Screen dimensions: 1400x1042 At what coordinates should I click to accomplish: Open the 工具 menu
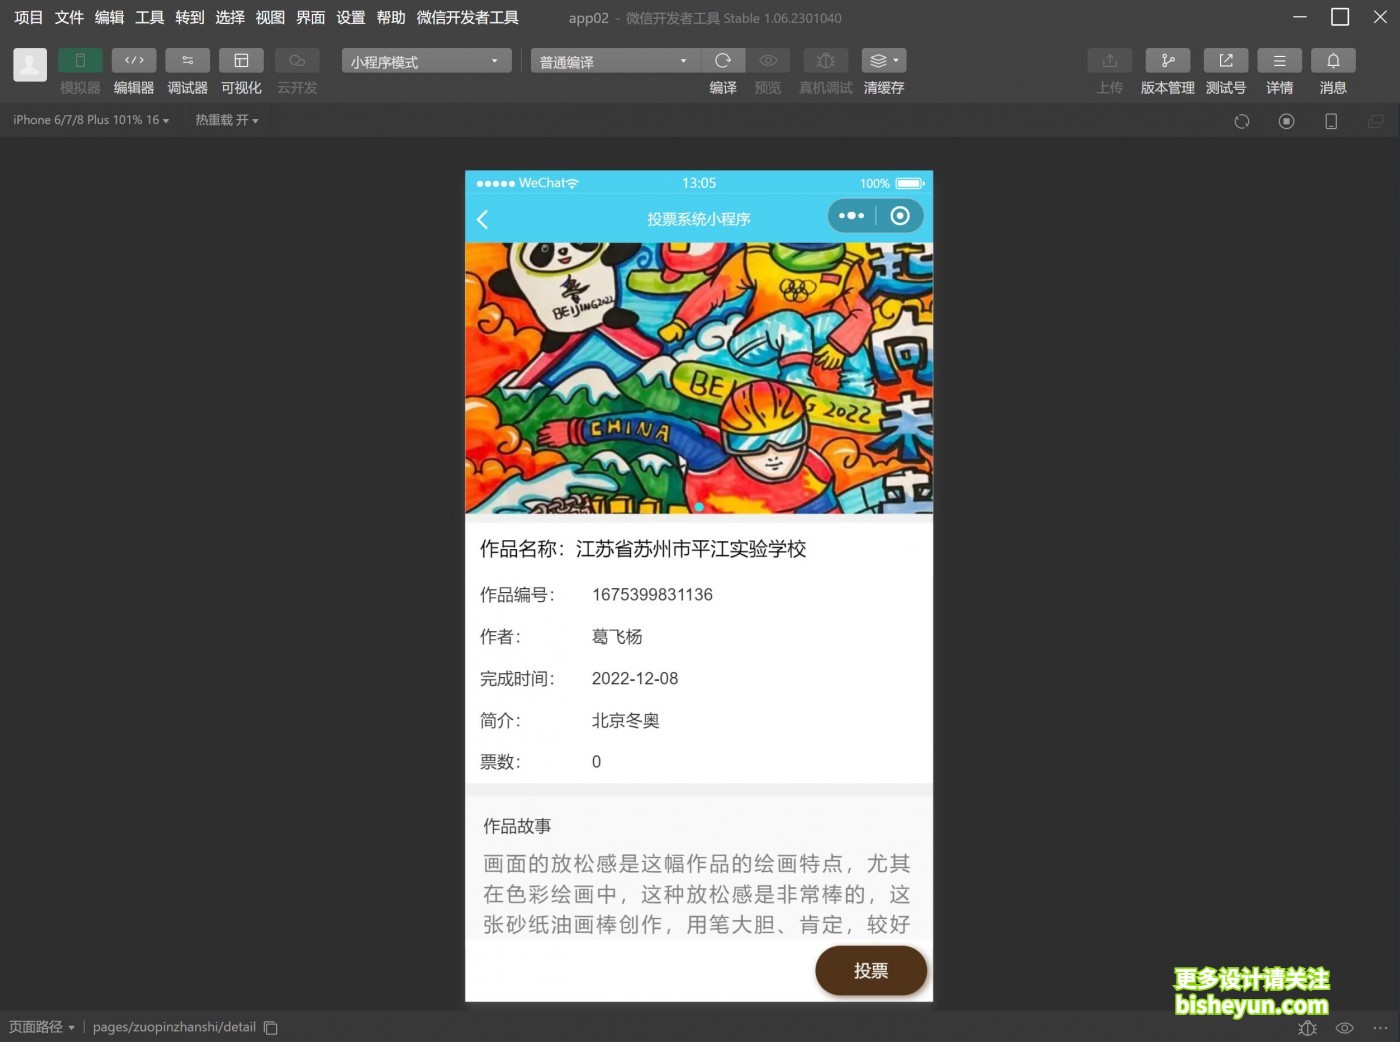pyautogui.click(x=150, y=18)
